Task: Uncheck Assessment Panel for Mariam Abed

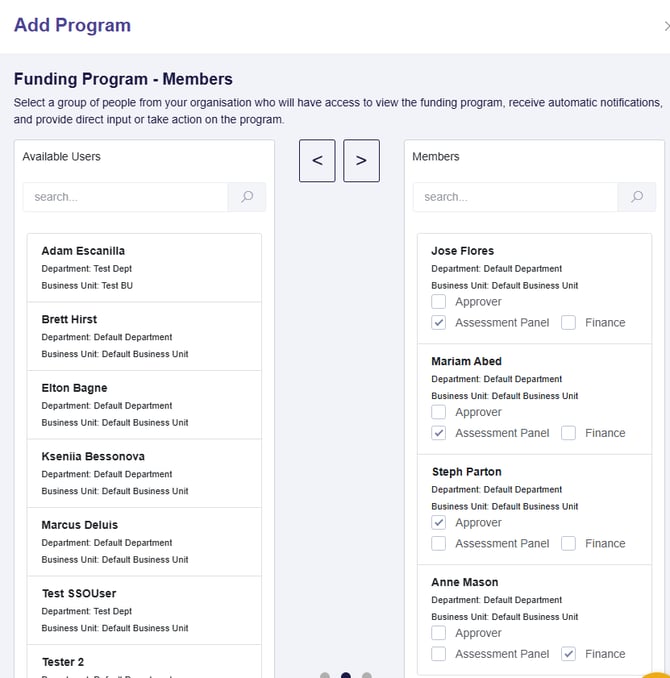Action: click(439, 433)
